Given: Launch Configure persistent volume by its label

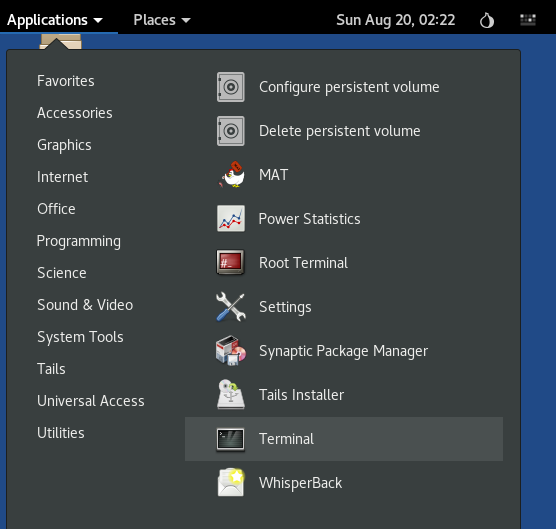Looking at the screenshot, I should (x=349, y=87).
